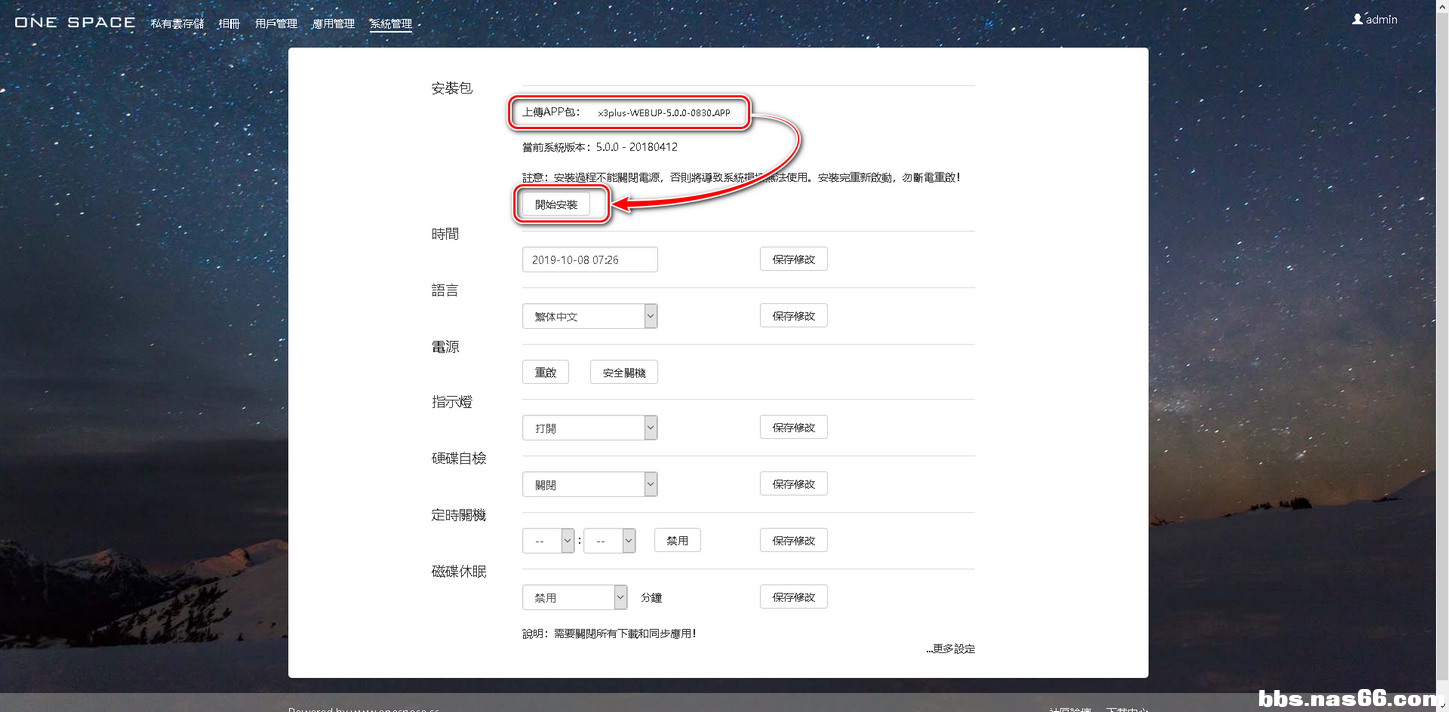Image resolution: width=1449 pixels, height=712 pixels.
Task: Open 用戶管理 in the top navigation
Action: point(276,23)
